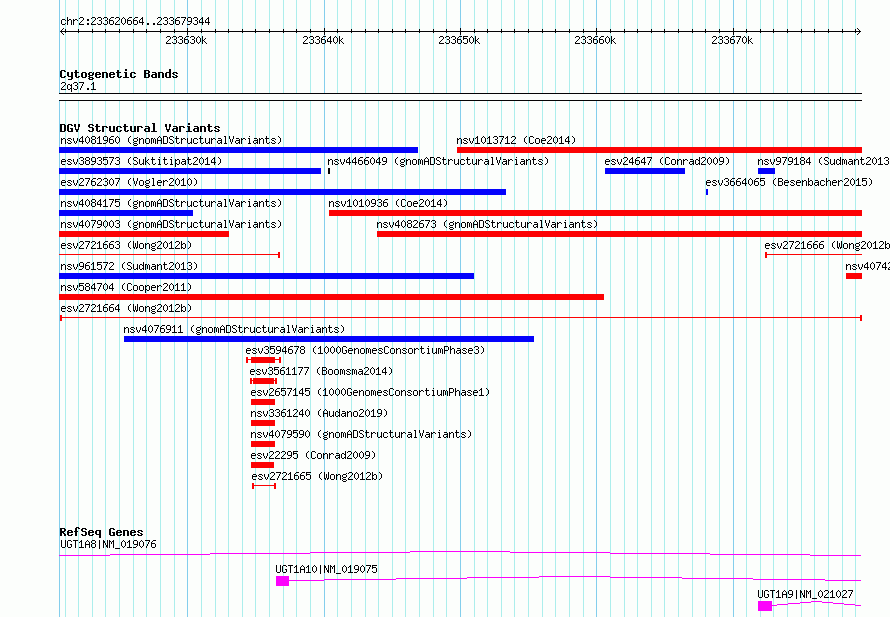Click the chr2:233620664..233679344 coordinates text

pyautogui.click(x=135, y=21)
